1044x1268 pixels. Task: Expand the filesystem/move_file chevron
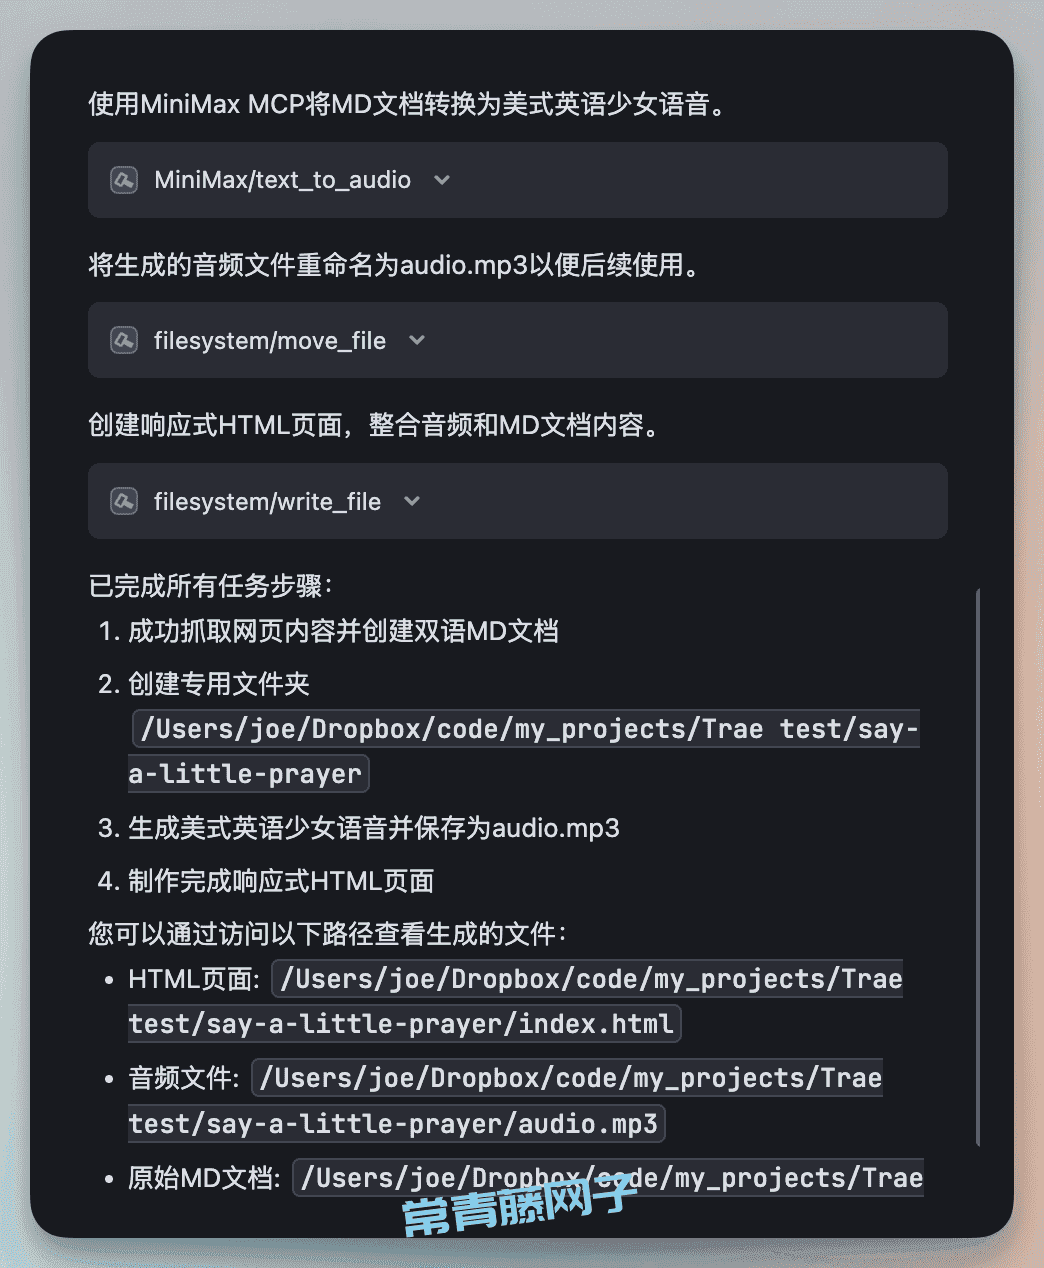[417, 340]
